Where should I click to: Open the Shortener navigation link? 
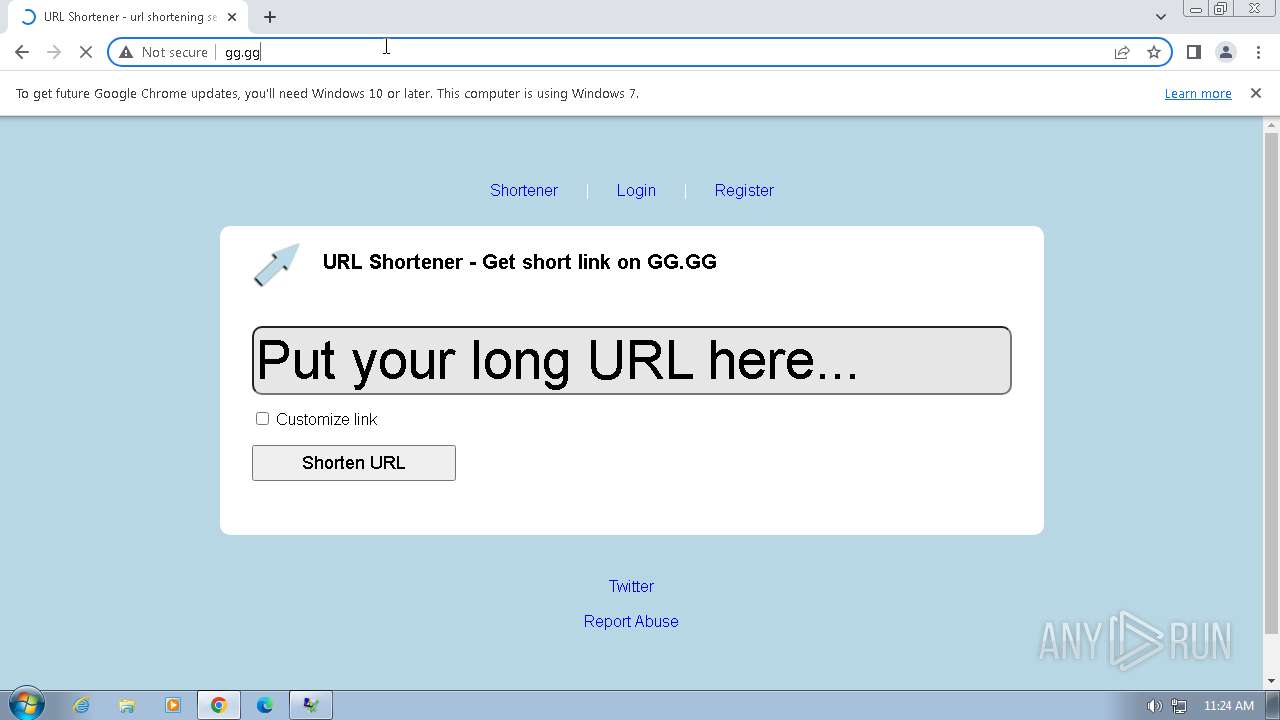(524, 190)
